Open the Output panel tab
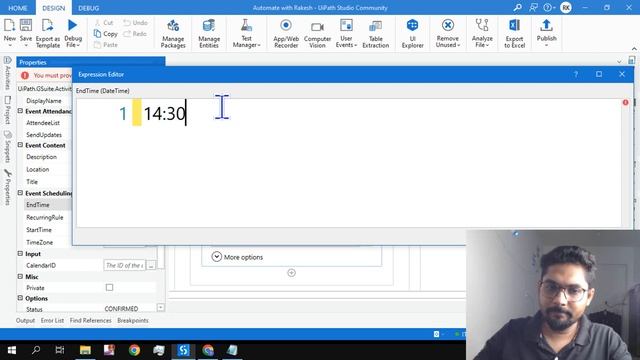This screenshot has height=360, width=640. [x=25, y=320]
